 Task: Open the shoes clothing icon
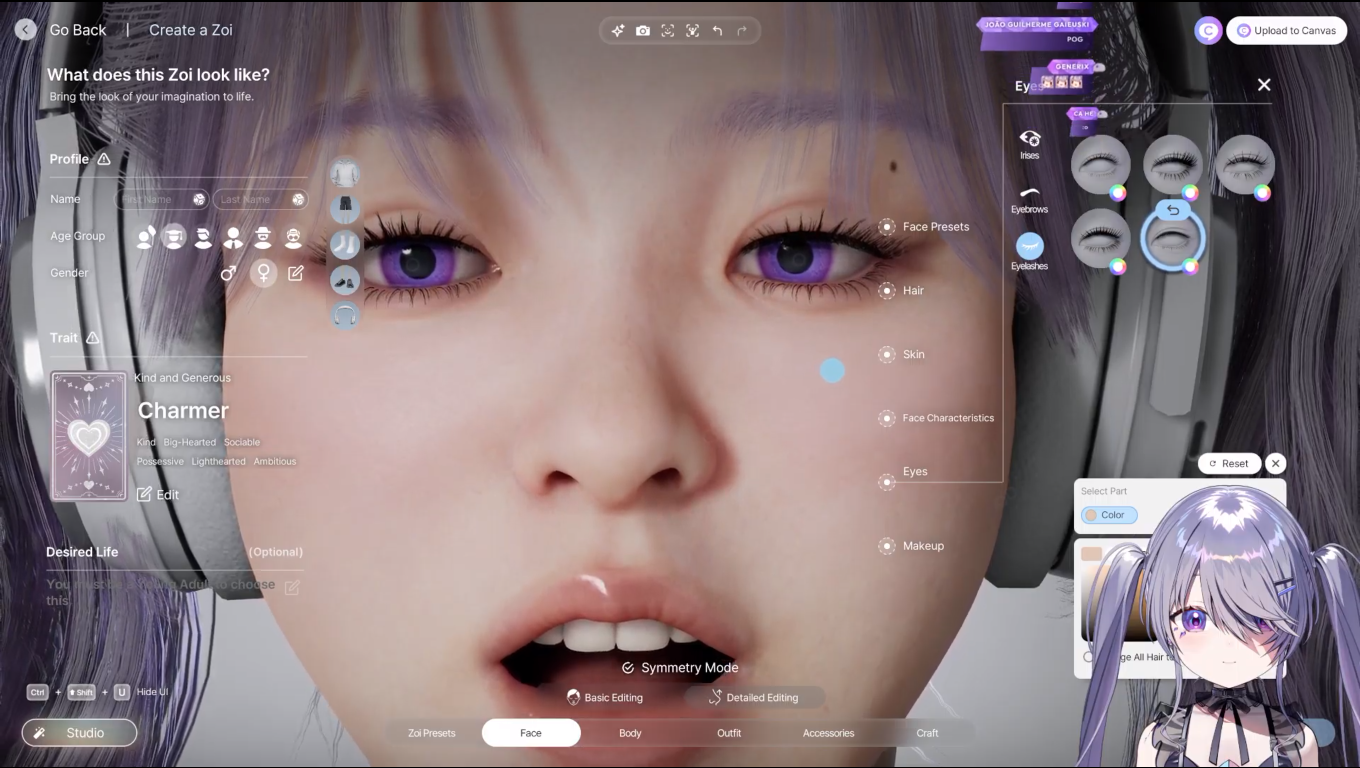pyautogui.click(x=345, y=280)
